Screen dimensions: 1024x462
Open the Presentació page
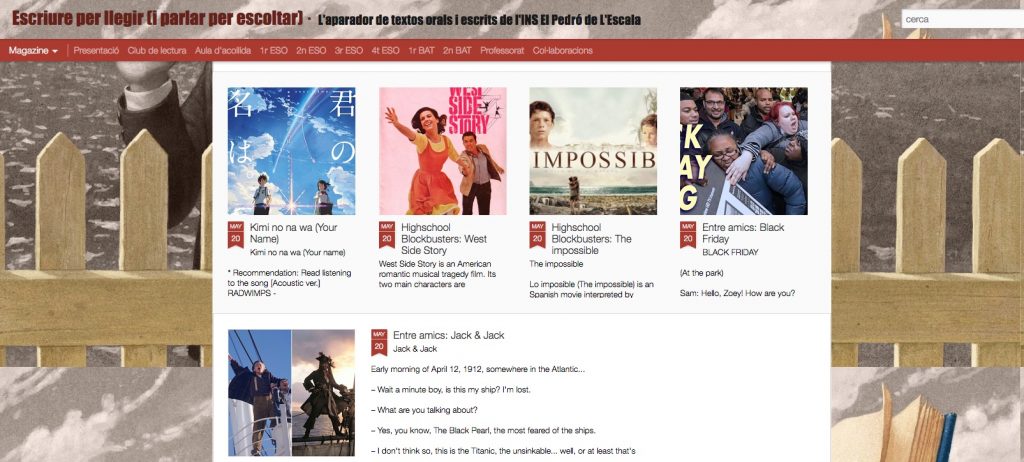[x=96, y=50]
